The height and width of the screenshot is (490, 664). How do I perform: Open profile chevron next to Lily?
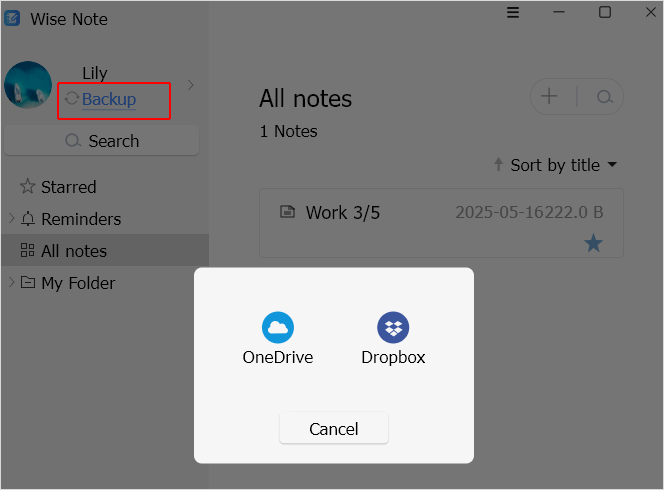click(x=191, y=85)
